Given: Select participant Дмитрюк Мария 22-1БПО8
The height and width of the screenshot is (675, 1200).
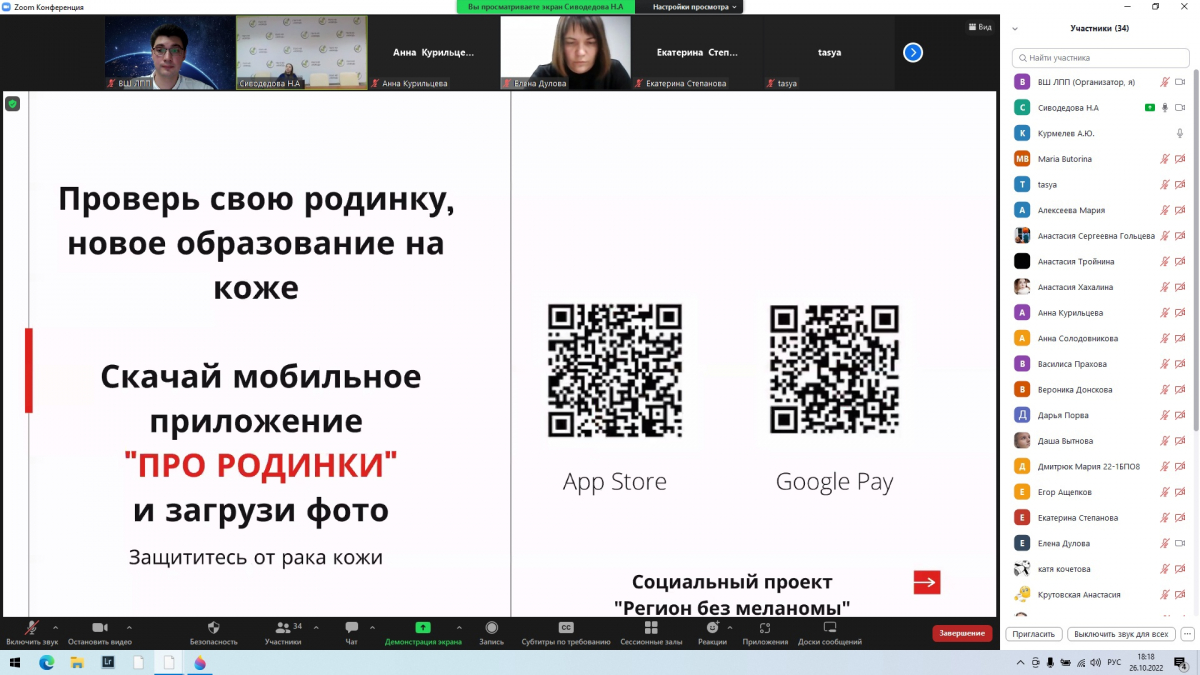Looking at the screenshot, I should [x=1100, y=466].
